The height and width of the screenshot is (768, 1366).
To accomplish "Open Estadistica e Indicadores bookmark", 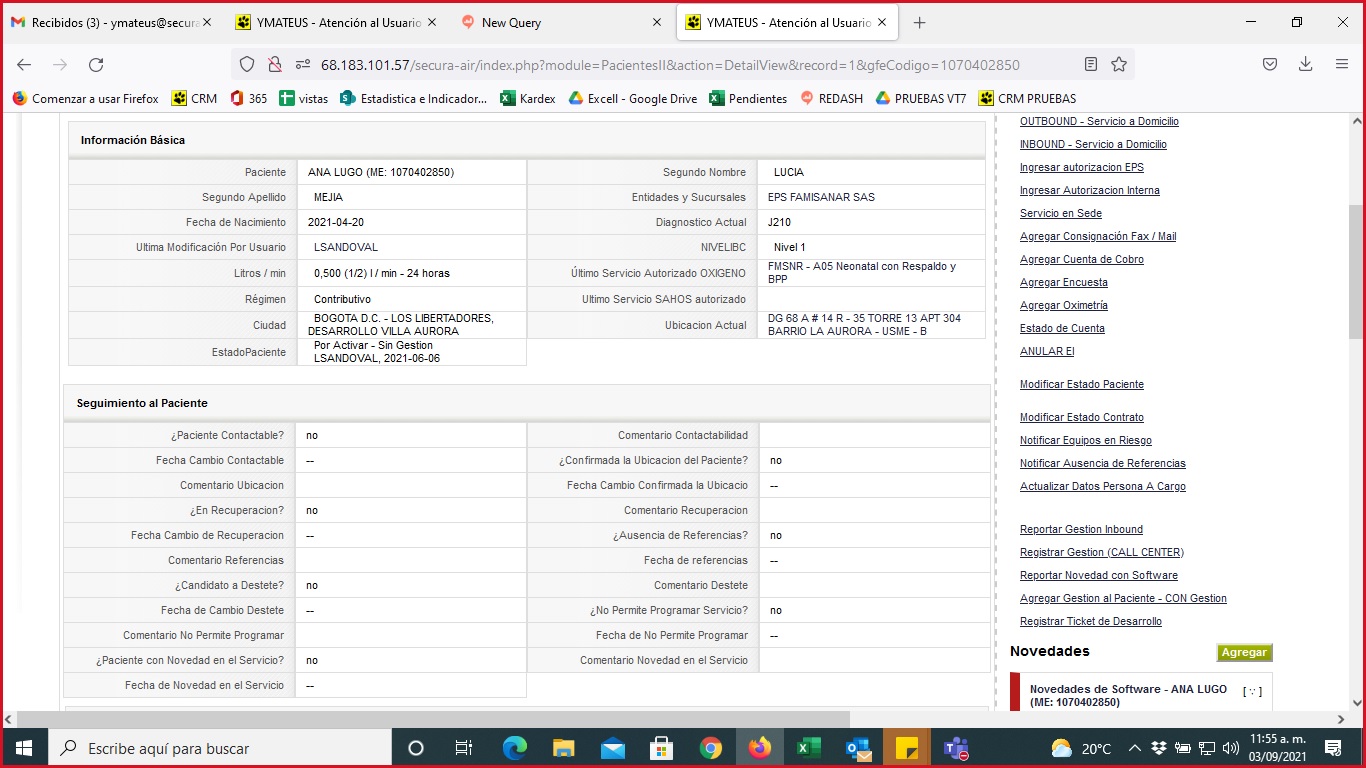I will [x=414, y=99].
